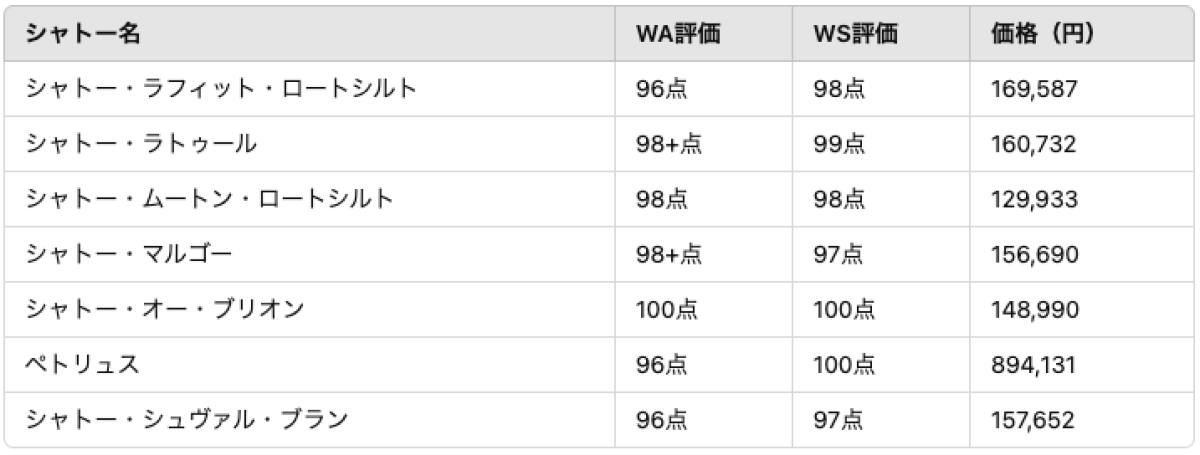Select the WS評価 column header
The height and width of the screenshot is (455, 1200).
click(x=855, y=34)
